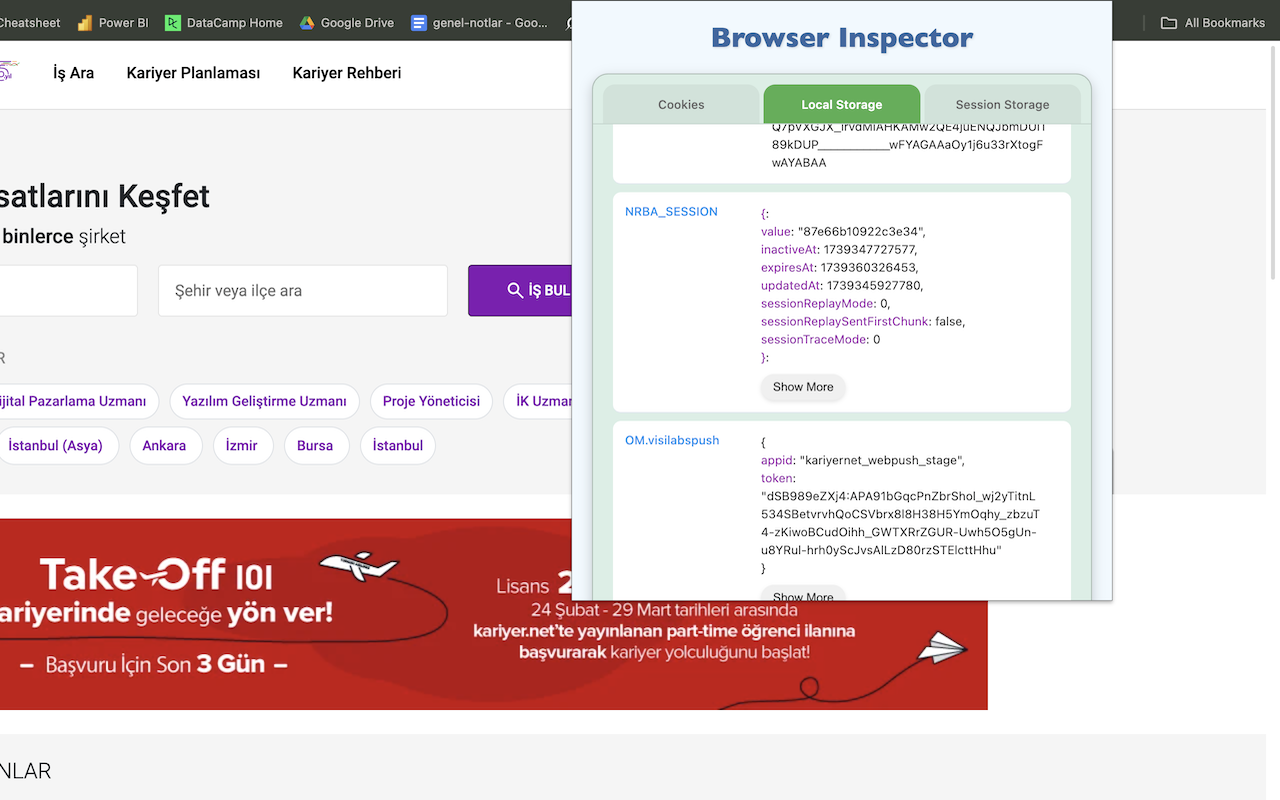The height and width of the screenshot is (800, 1280).
Task: Select the Proje Yöneticisi chip
Action: coord(431,401)
